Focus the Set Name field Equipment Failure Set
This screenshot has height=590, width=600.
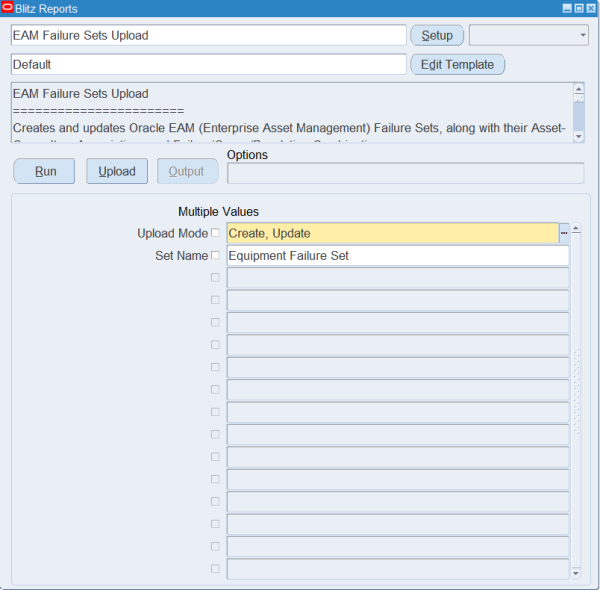pos(398,256)
